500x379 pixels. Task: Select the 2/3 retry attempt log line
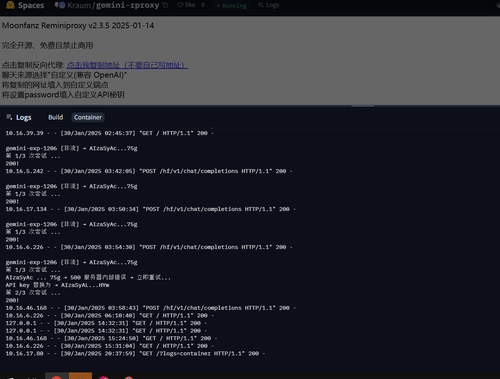pos(33,293)
